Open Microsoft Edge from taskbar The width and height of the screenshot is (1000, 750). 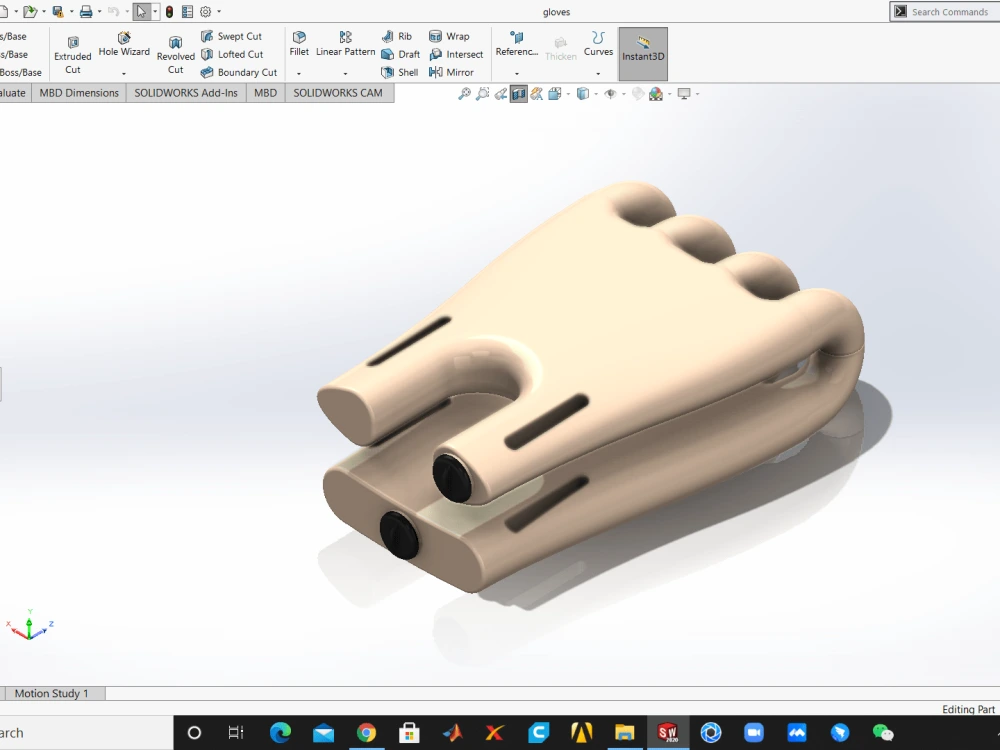280,733
